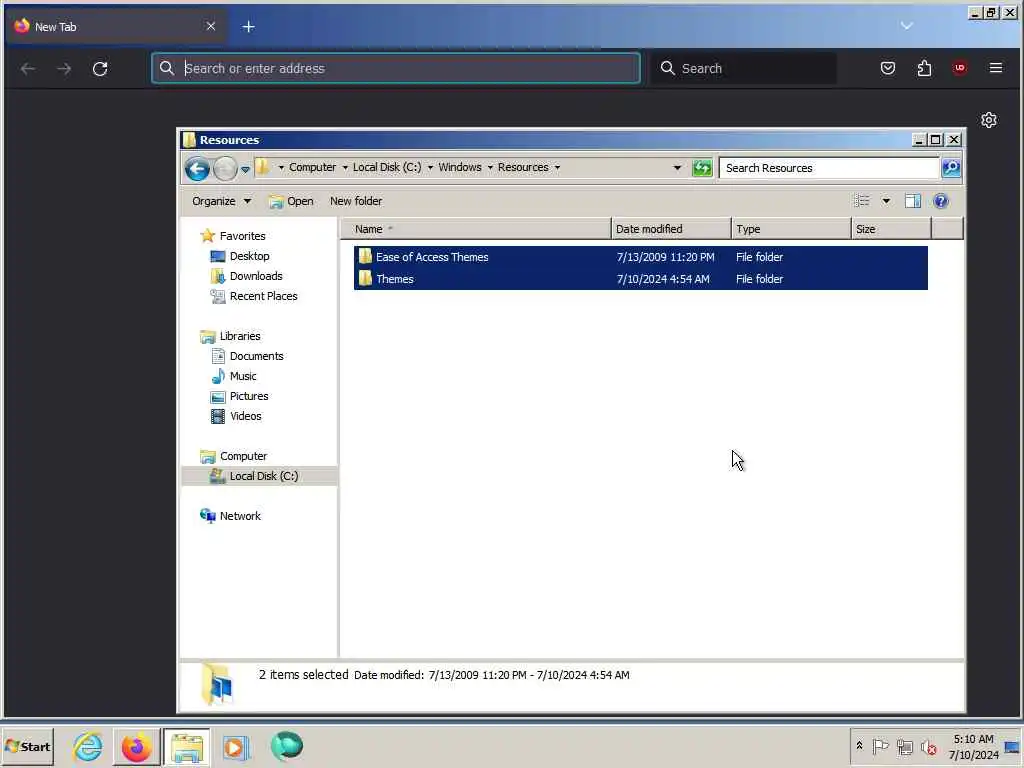Open Documents library
Image resolution: width=1024 pixels, height=768 pixels.
click(256, 357)
